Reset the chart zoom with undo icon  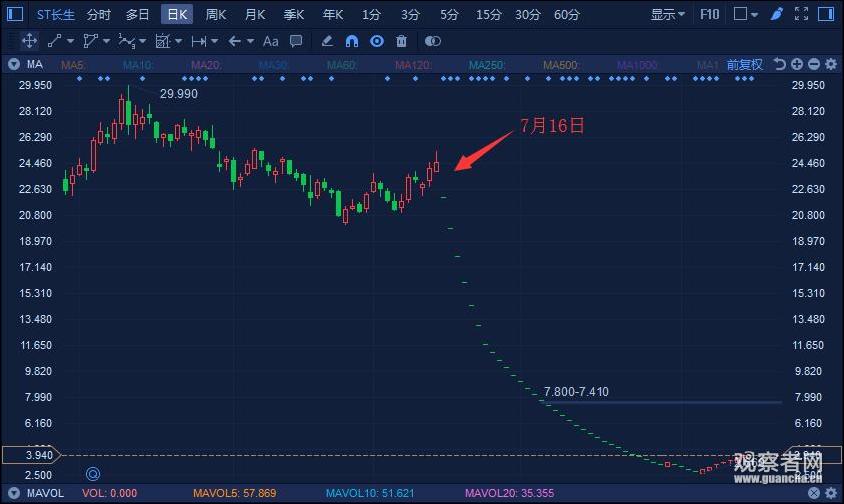point(779,65)
